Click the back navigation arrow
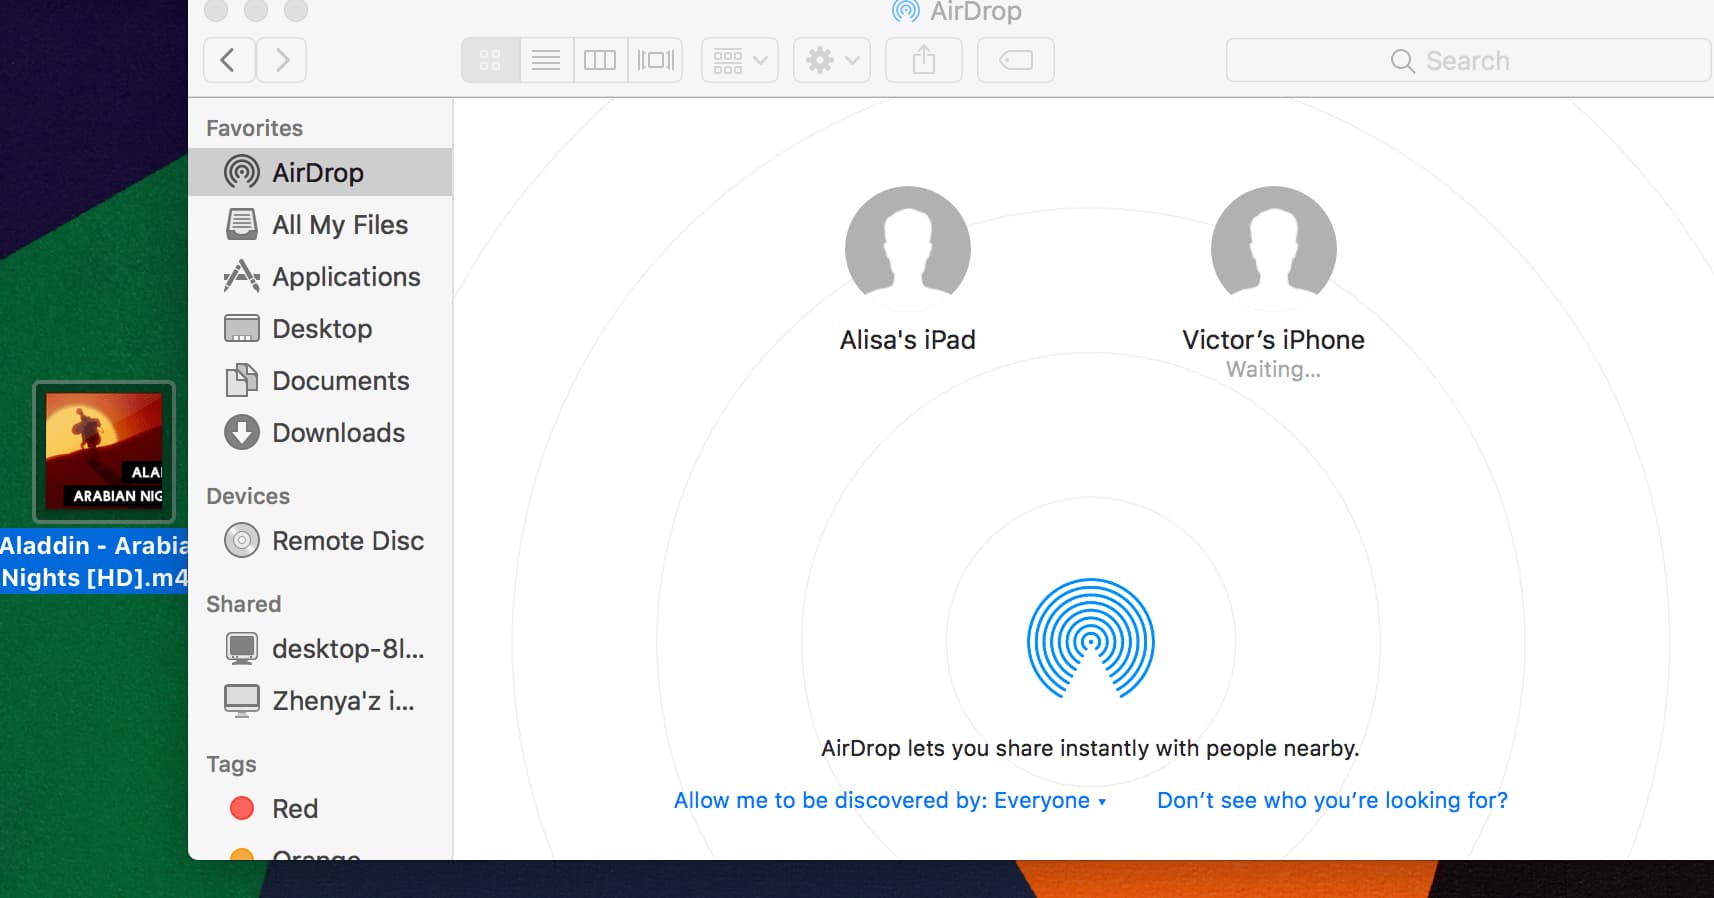 click(x=229, y=60)
